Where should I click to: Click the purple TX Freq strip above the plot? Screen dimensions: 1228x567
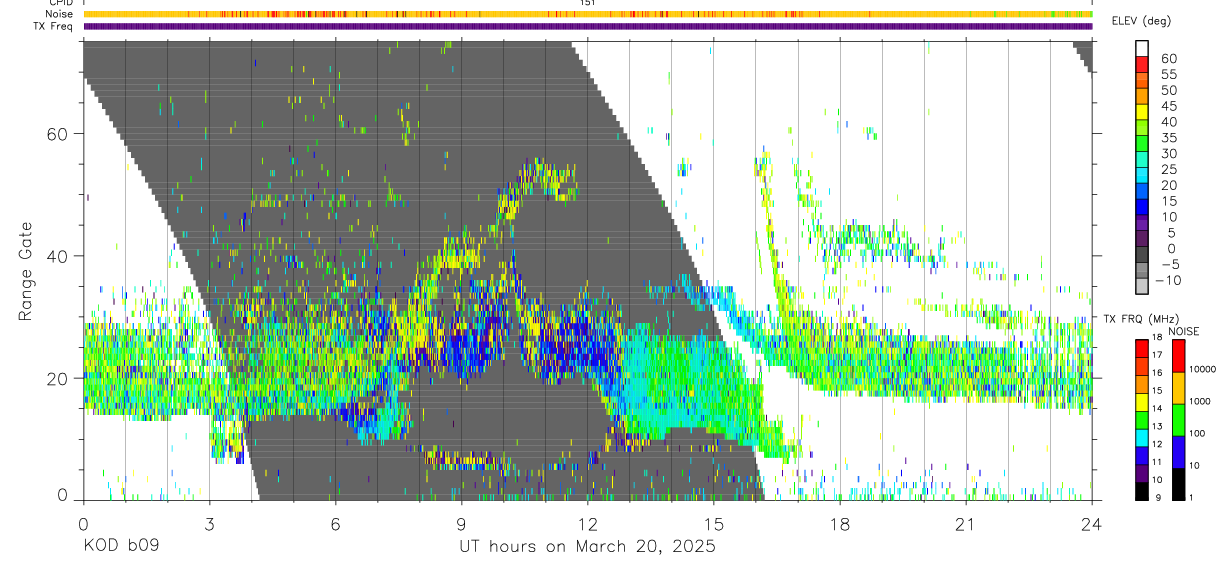point(588,26)
